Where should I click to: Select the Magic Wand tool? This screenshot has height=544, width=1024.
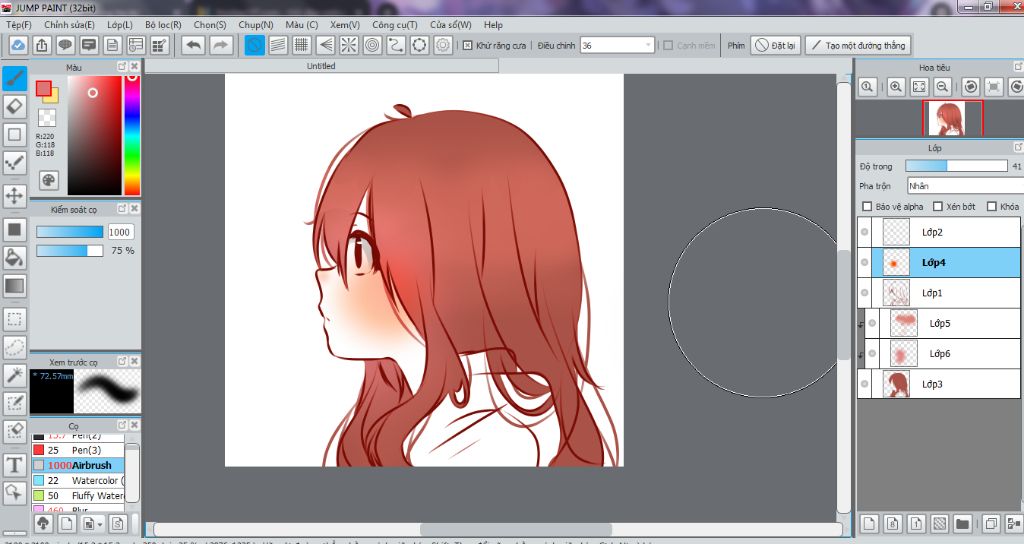[14, 376]
